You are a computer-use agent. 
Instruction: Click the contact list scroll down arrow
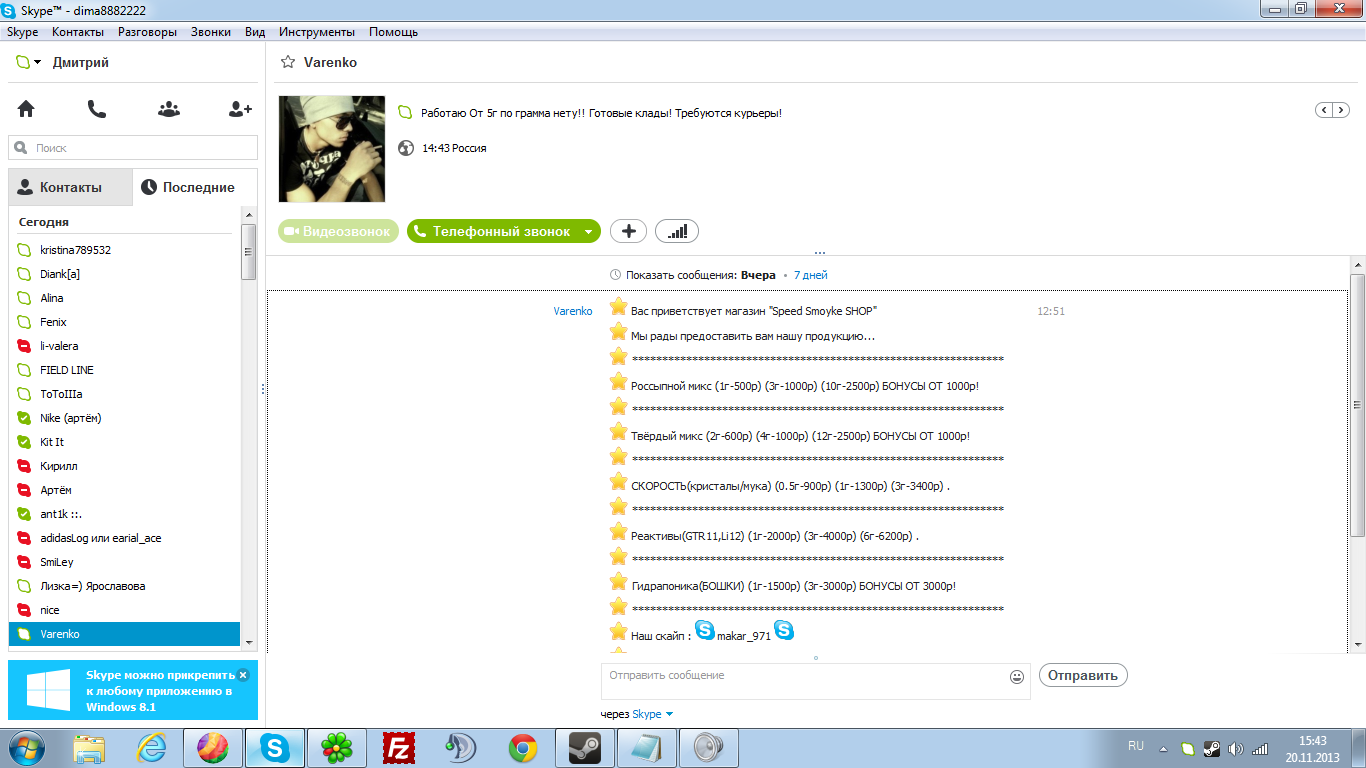248,642
